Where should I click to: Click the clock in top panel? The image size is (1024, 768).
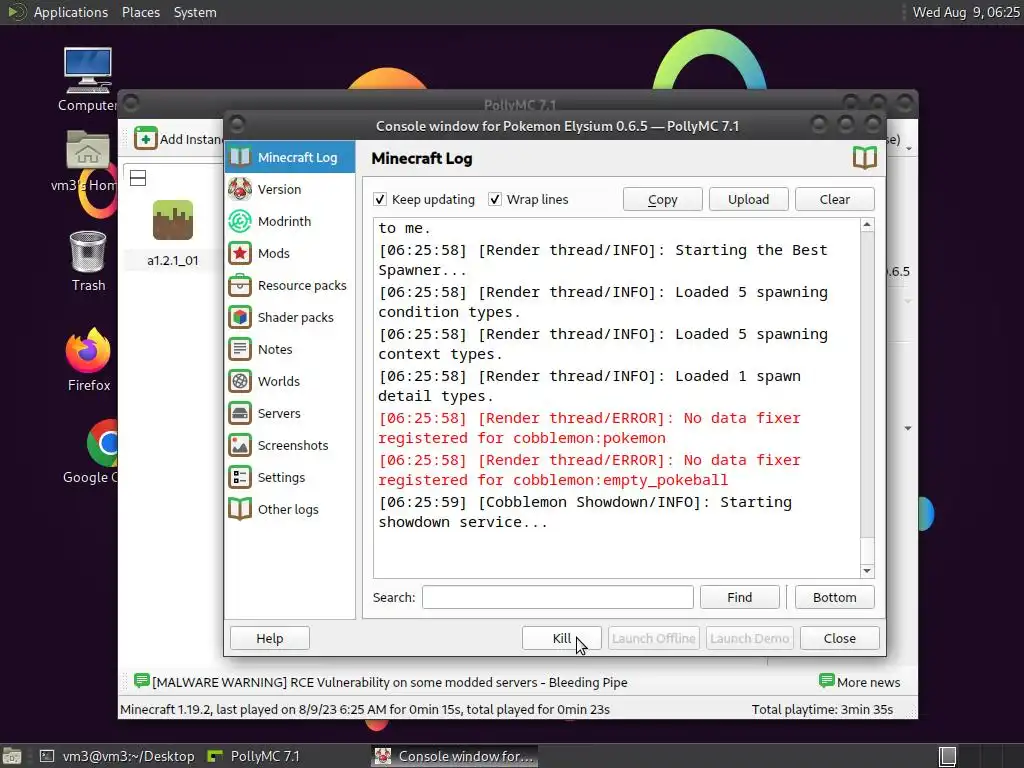pos(966,12)
